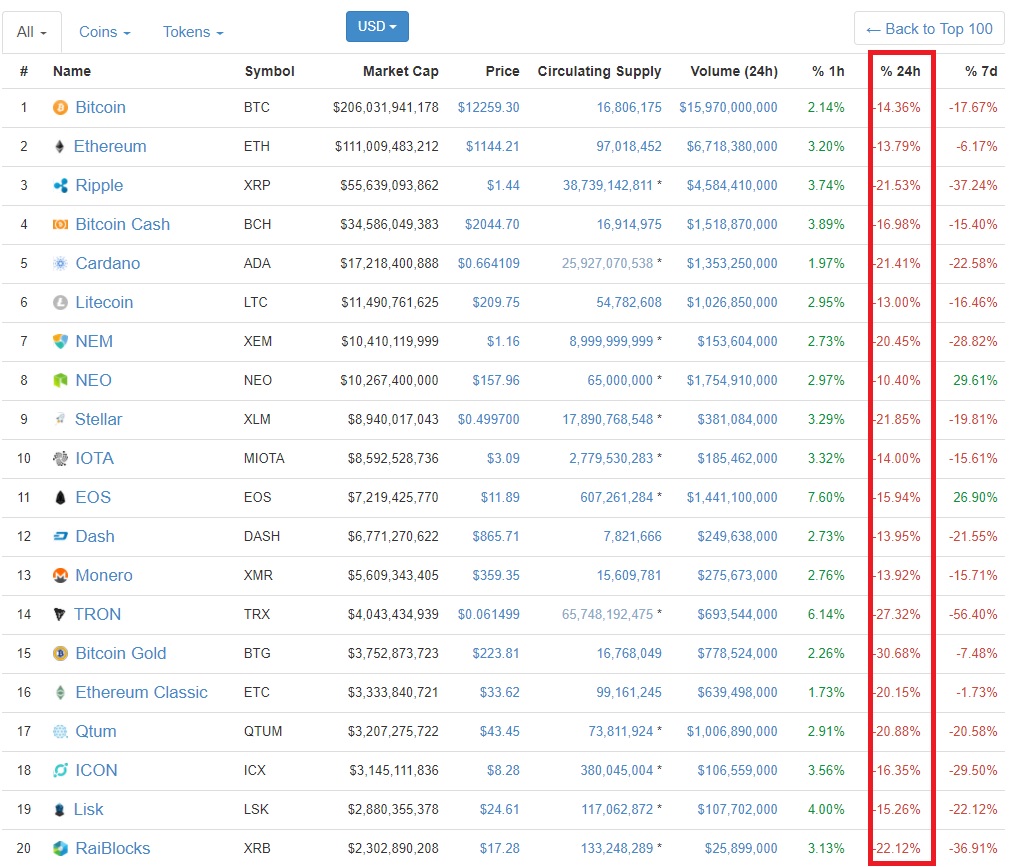Open the All filter dropdown

(x=32, y=32)
